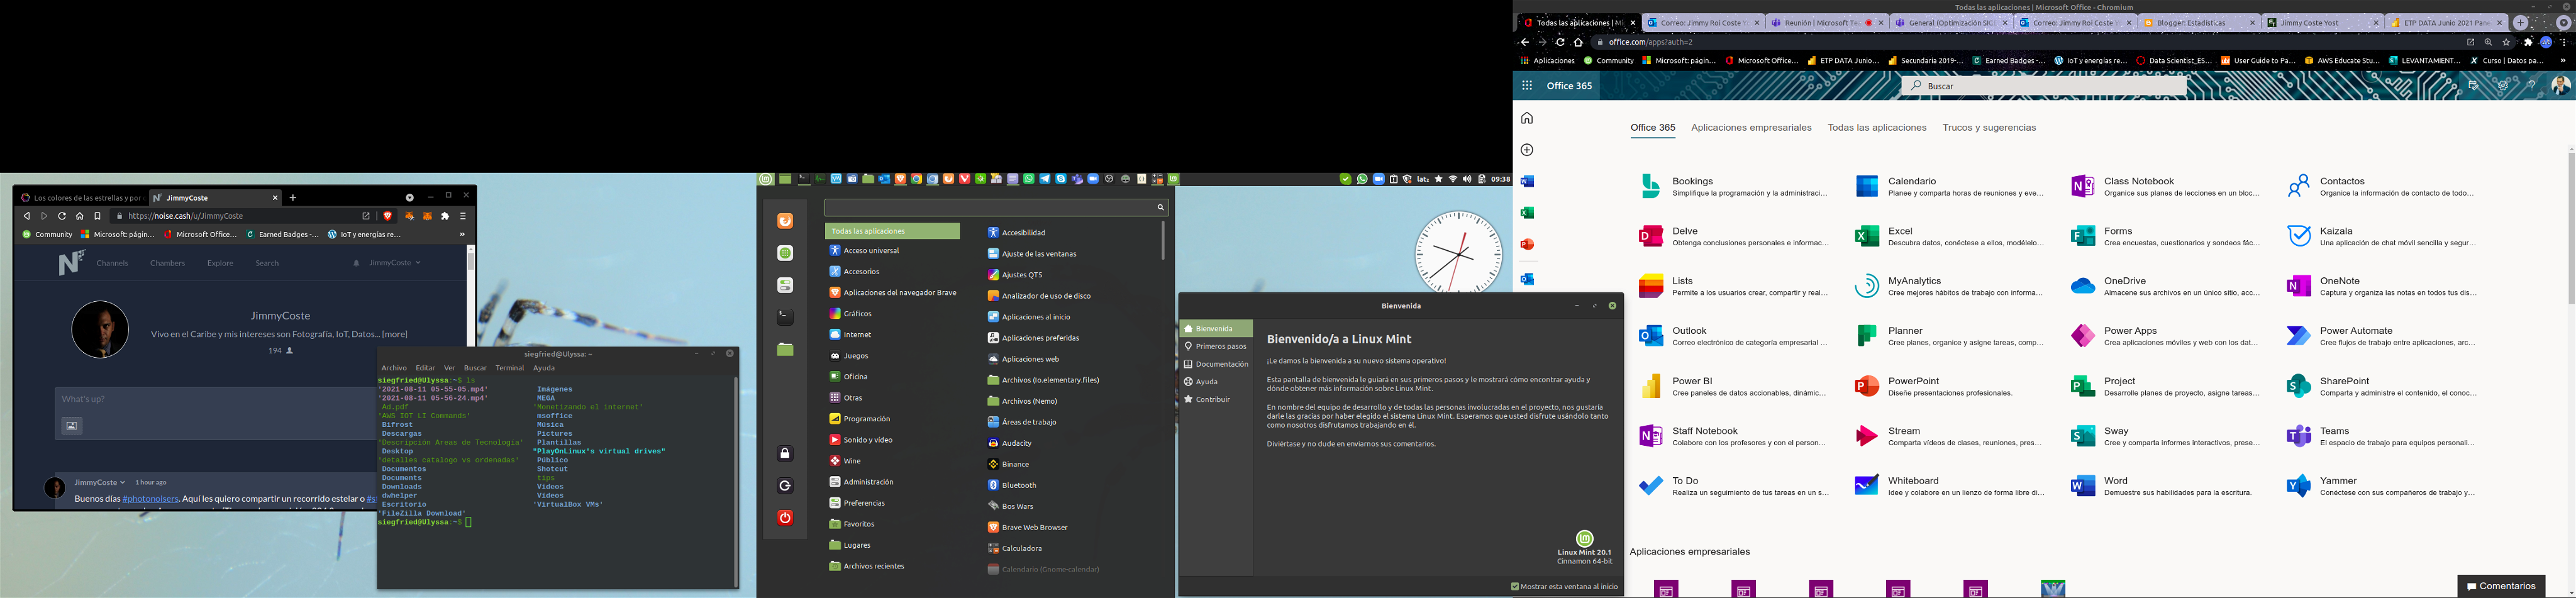Open the OneDrive app
2576x598 pixels.
pyautogui.click(x=2165, y=286)
